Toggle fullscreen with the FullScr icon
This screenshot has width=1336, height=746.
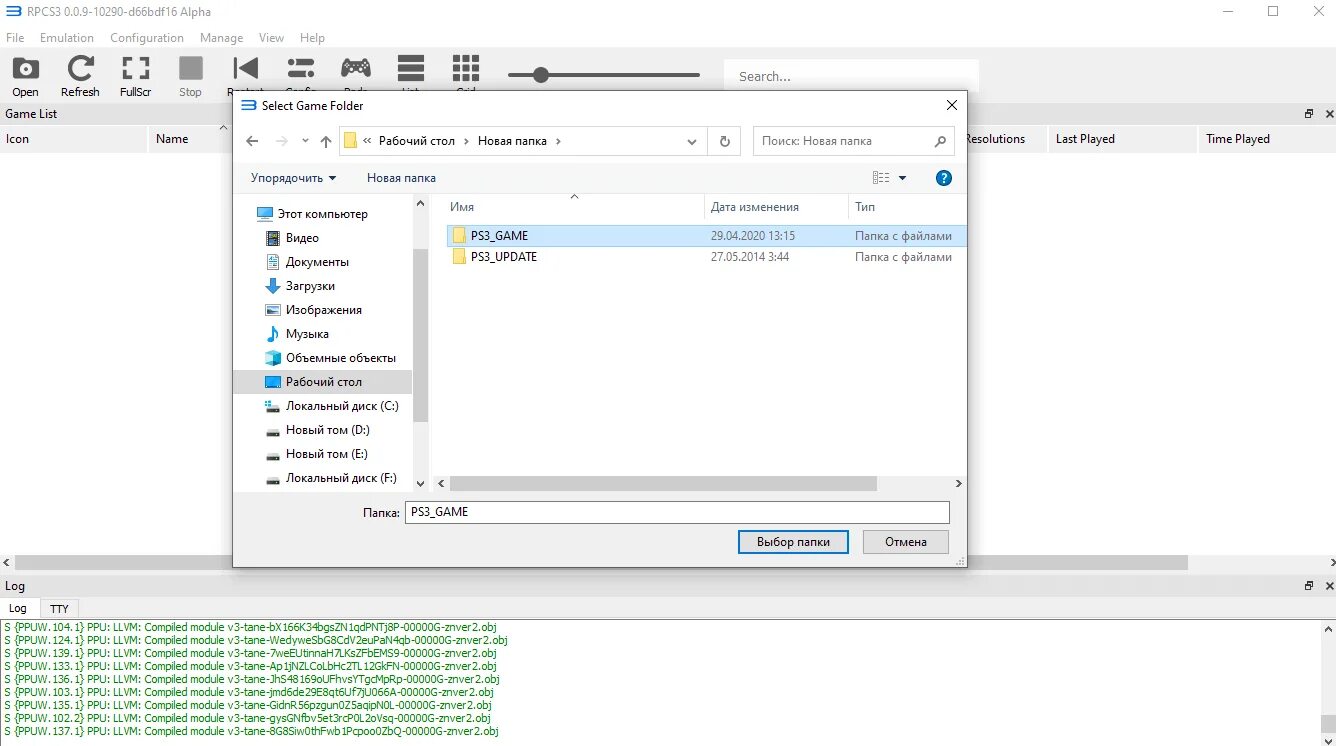click(x=135, y=76)
